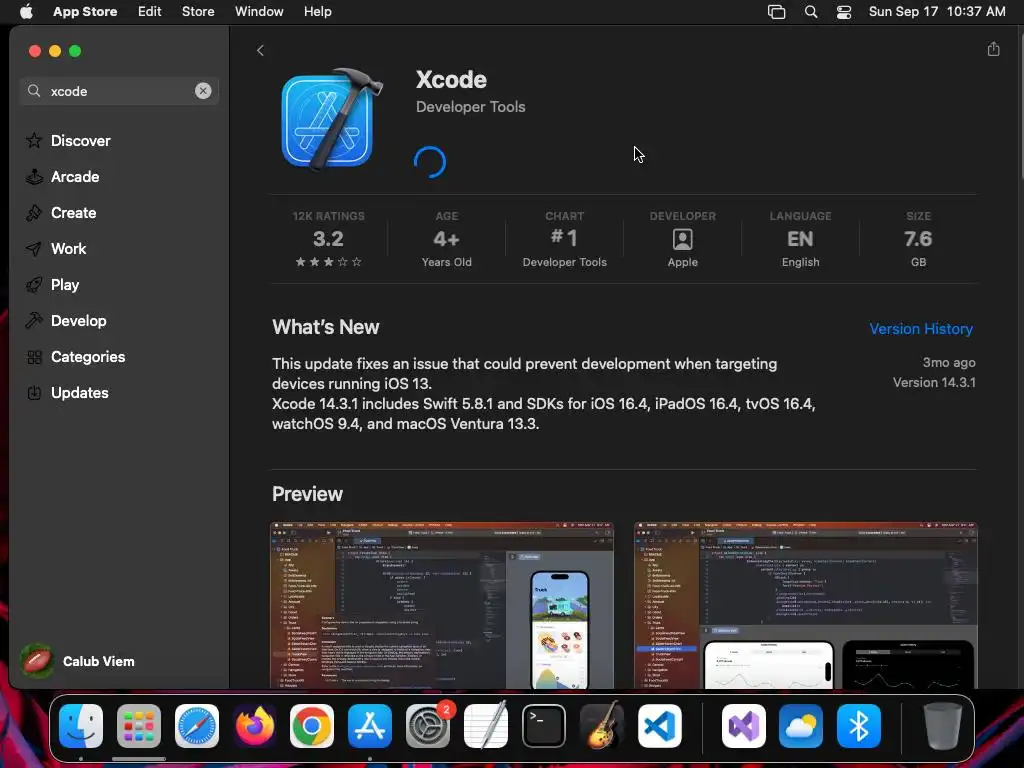The width and height of the screenshot is (1024, 768).
Task: Open Finder from the Dock
Action: 81,726
